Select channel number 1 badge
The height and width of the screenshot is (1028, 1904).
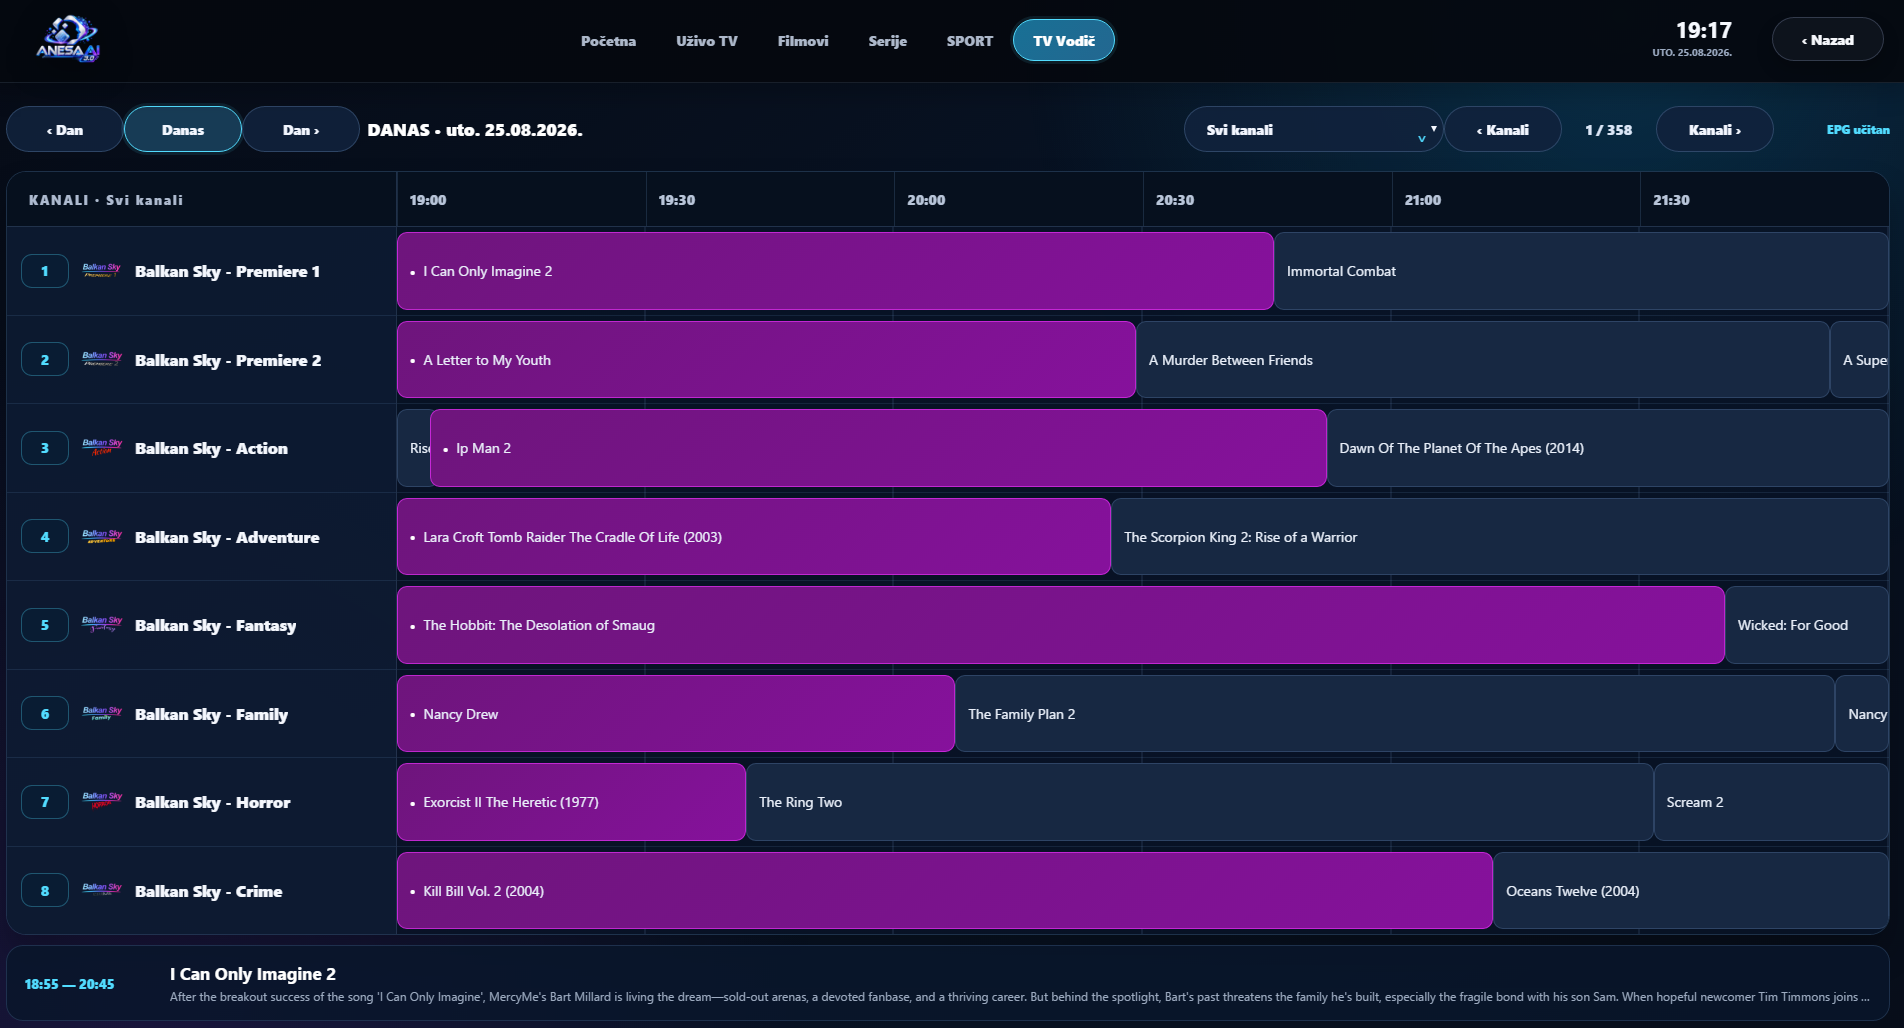45,271
